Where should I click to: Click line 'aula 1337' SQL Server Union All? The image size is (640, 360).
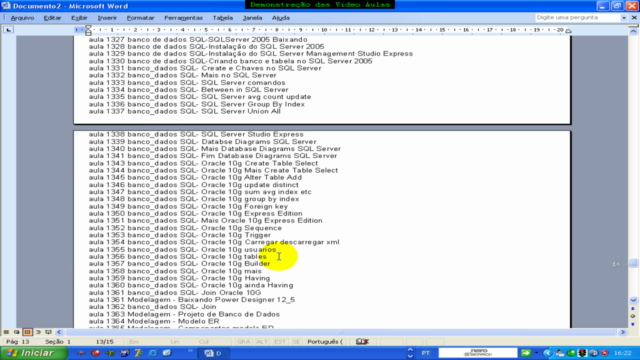pyautogui.click(x=184, y=111)
